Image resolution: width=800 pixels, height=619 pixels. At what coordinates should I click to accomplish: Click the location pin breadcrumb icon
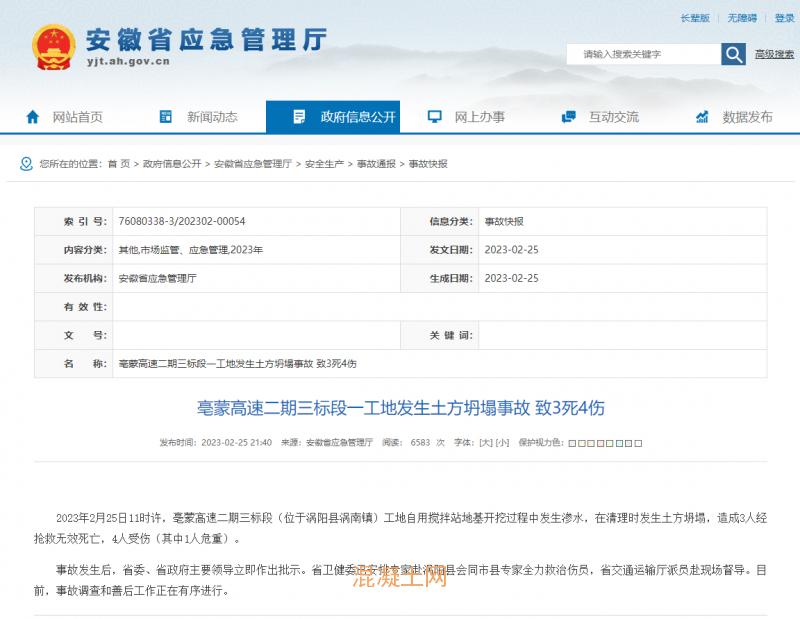point(26,163)
